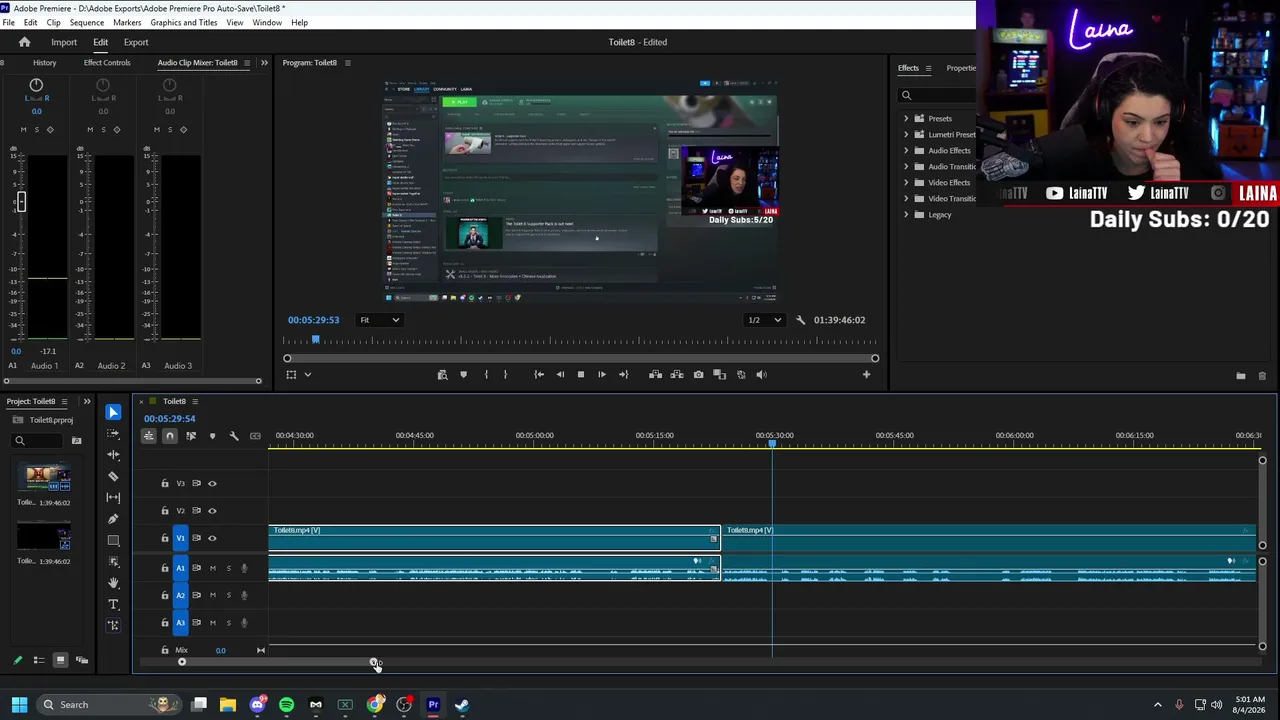Screen dimensions: 1280x720
Task: Click the Home icon in the workspace bar
Action: point(24,42)
